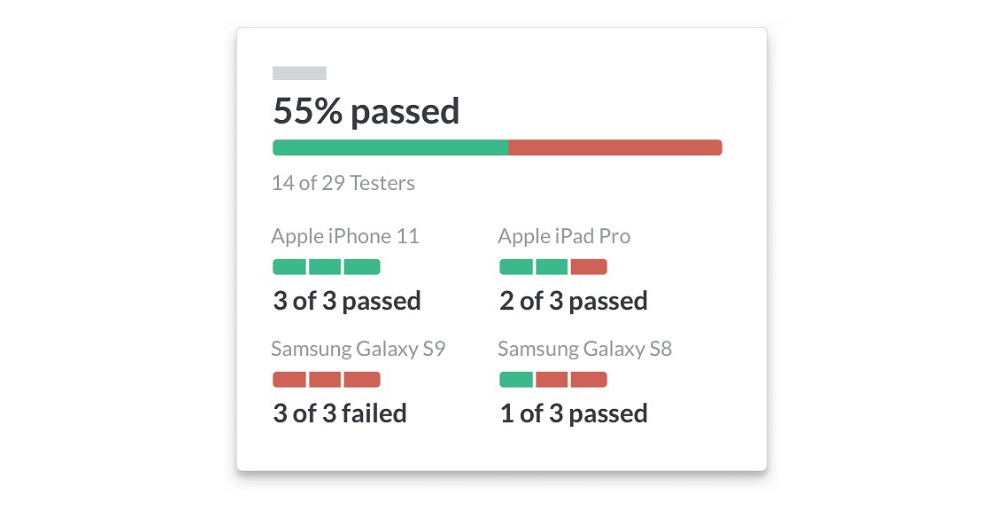Click the red segment under Apple iPad Pro
1000x507 pixels.
click(589, 267)
